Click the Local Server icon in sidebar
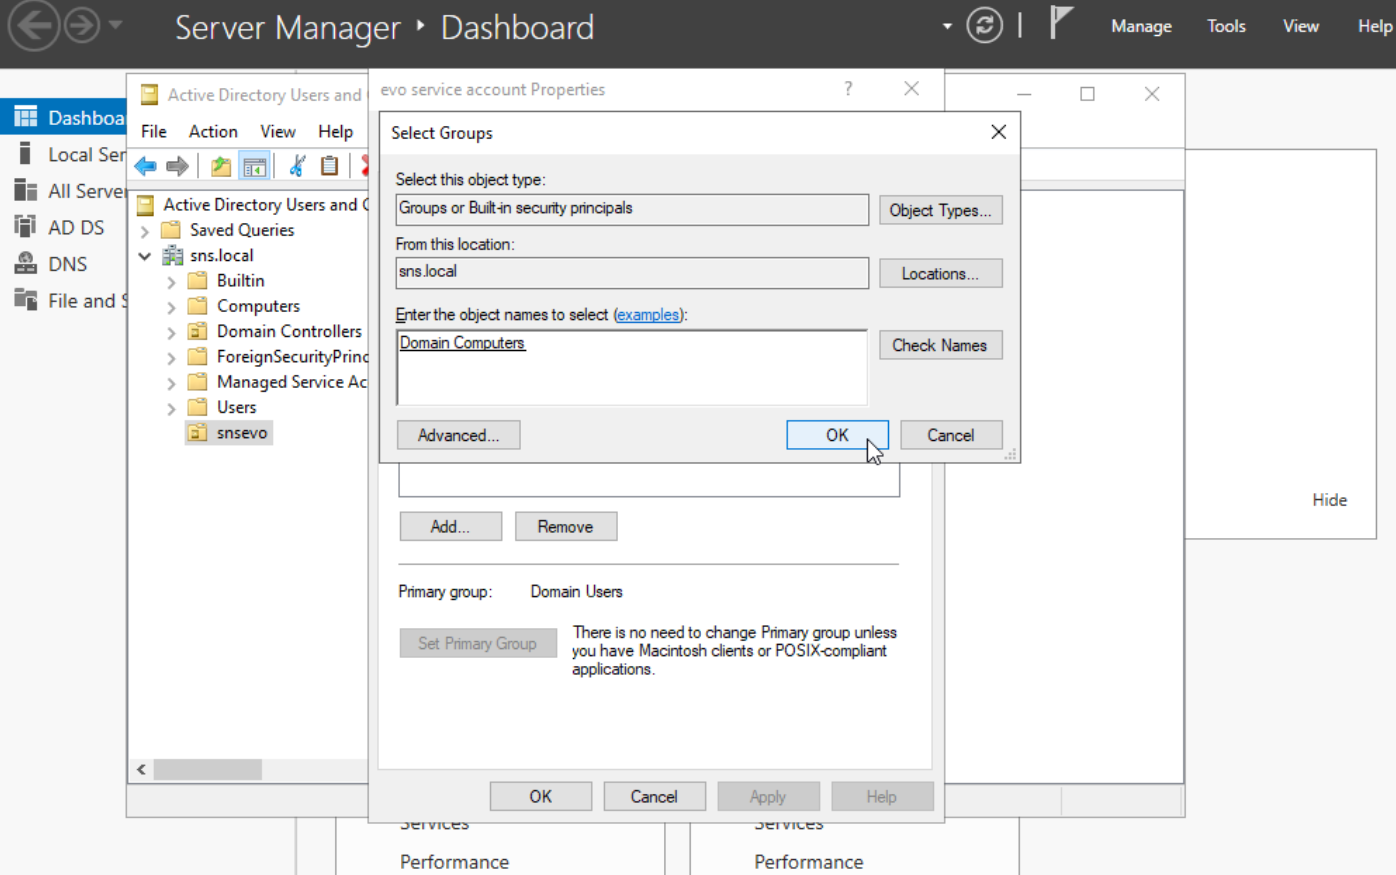1396x875 pixels. pos(26,154)
